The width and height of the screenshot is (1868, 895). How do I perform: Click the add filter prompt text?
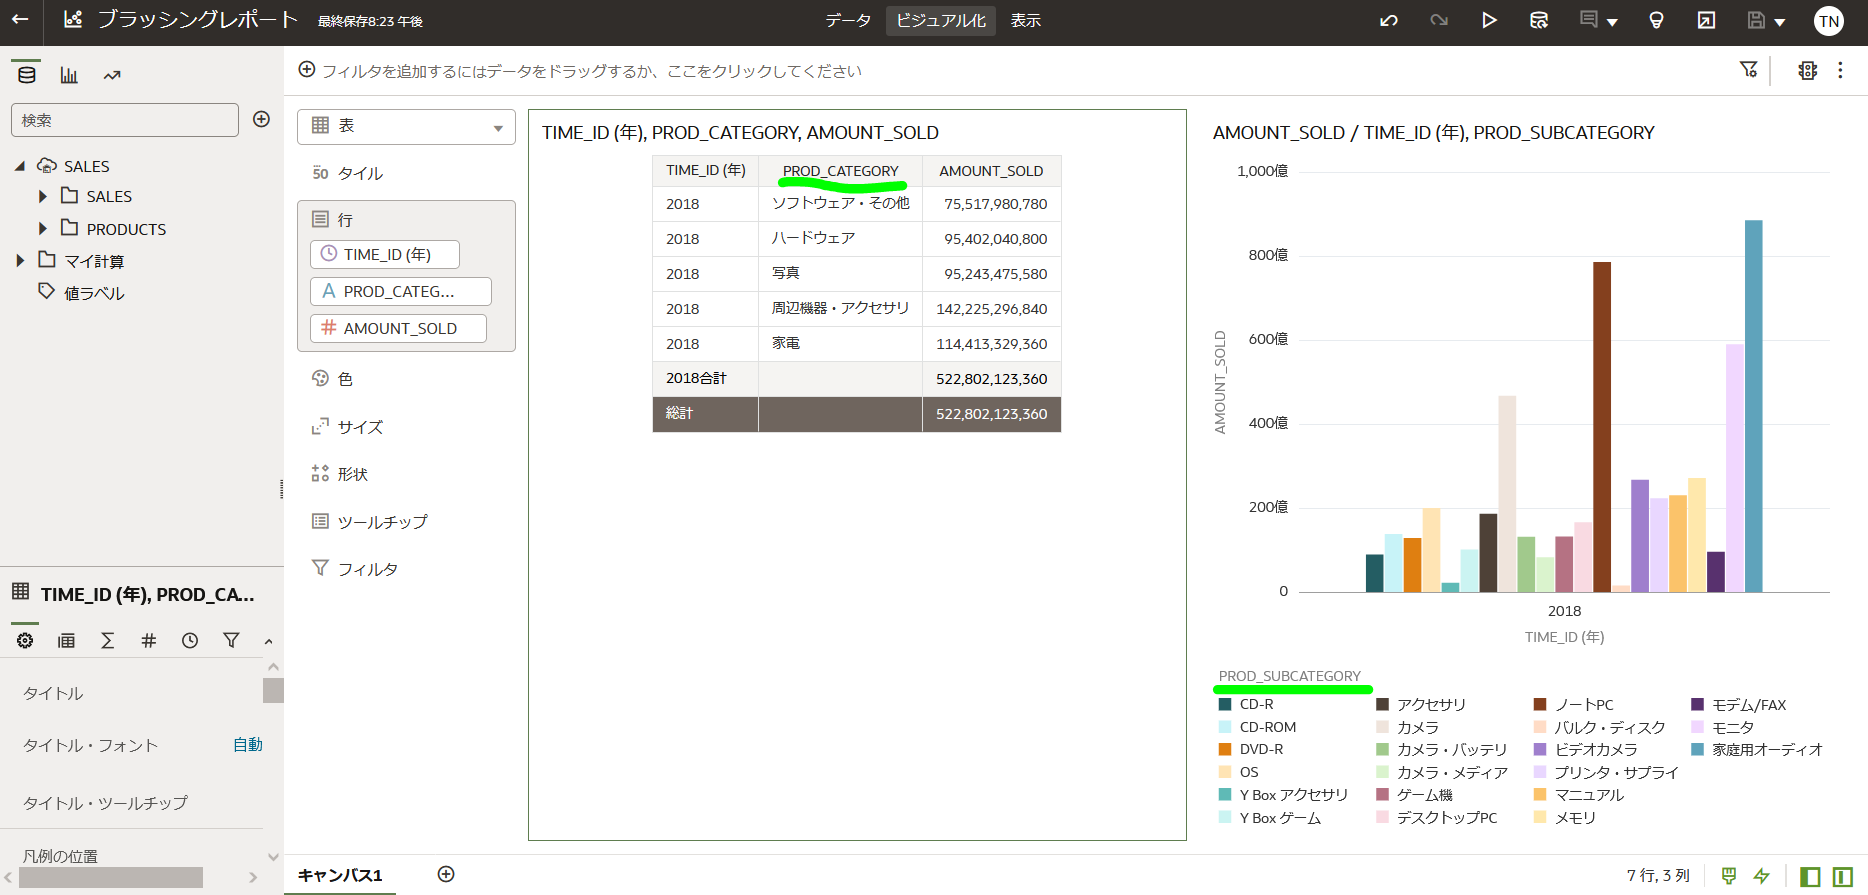point(591,71)
